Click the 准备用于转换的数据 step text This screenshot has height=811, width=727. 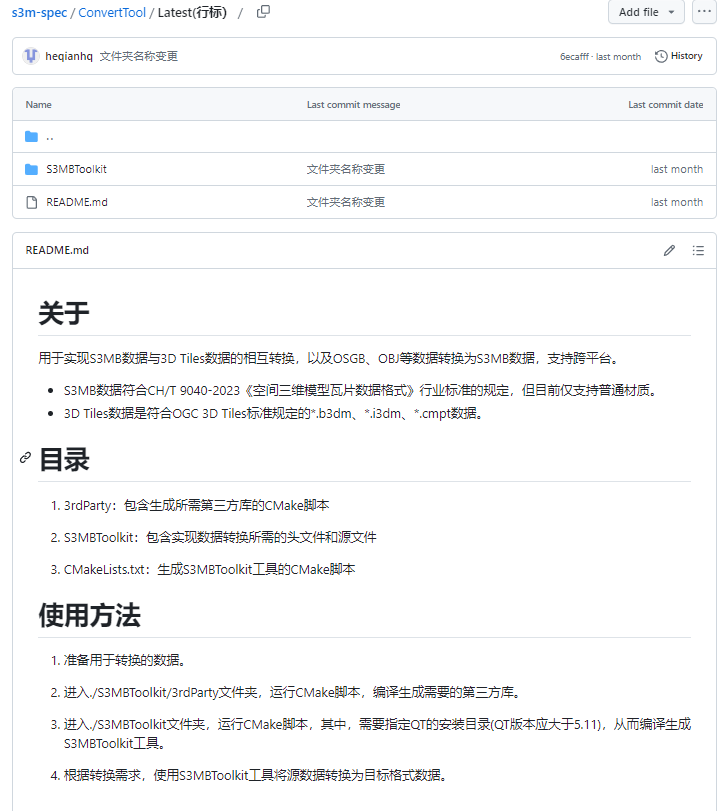pyautogui.click(x=124, y=660)
